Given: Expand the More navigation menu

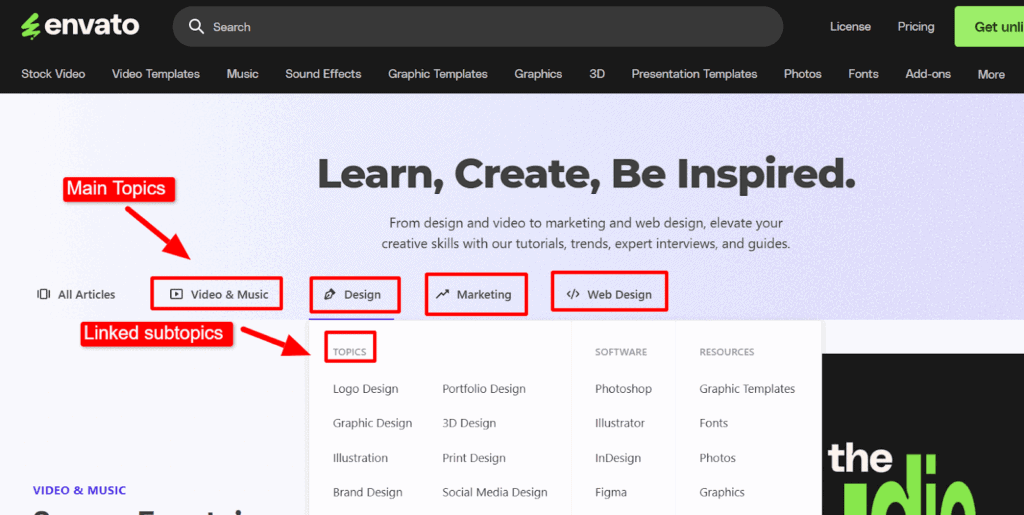Looking at the screenshot, I should [990, 74].
